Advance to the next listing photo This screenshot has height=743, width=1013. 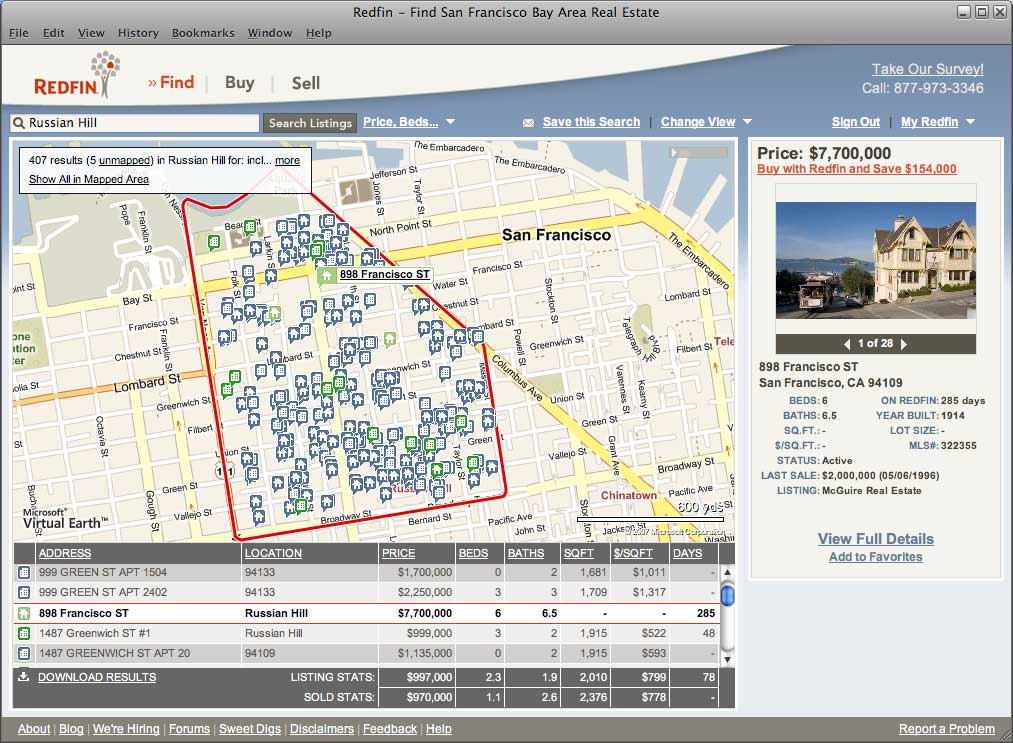tap(905, 344)
